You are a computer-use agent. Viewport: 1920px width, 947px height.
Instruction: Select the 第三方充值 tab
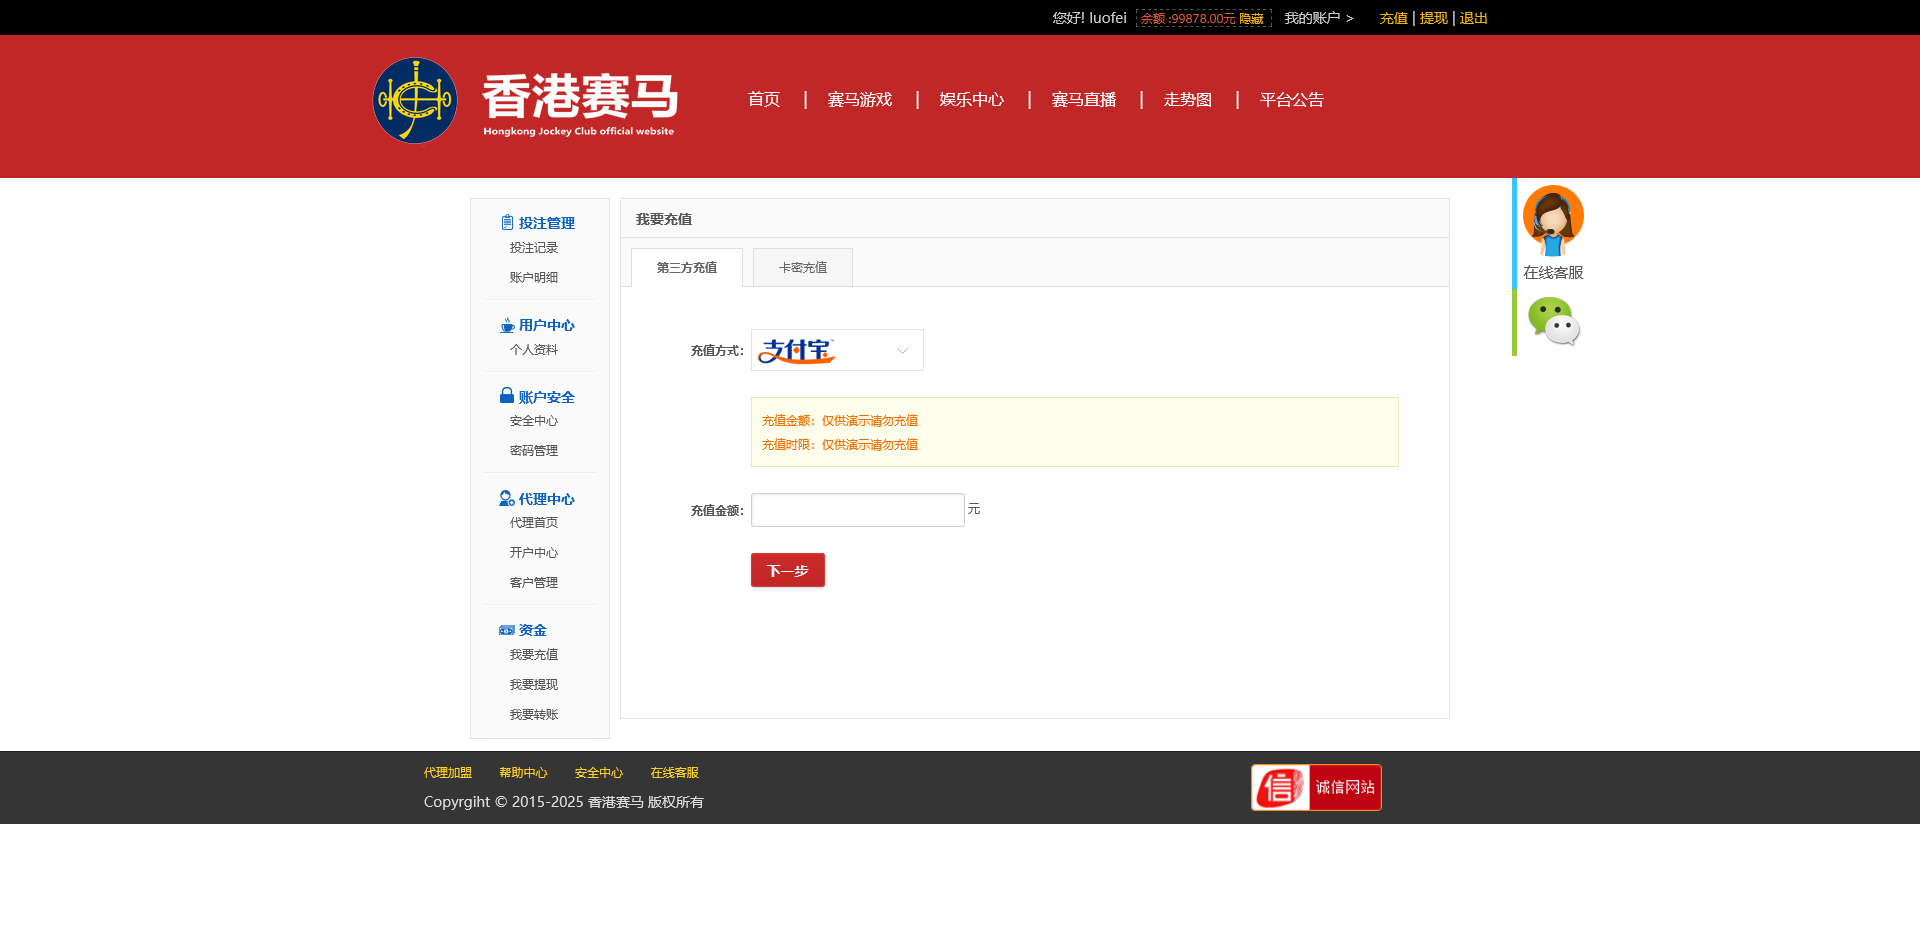pos(687,268)
